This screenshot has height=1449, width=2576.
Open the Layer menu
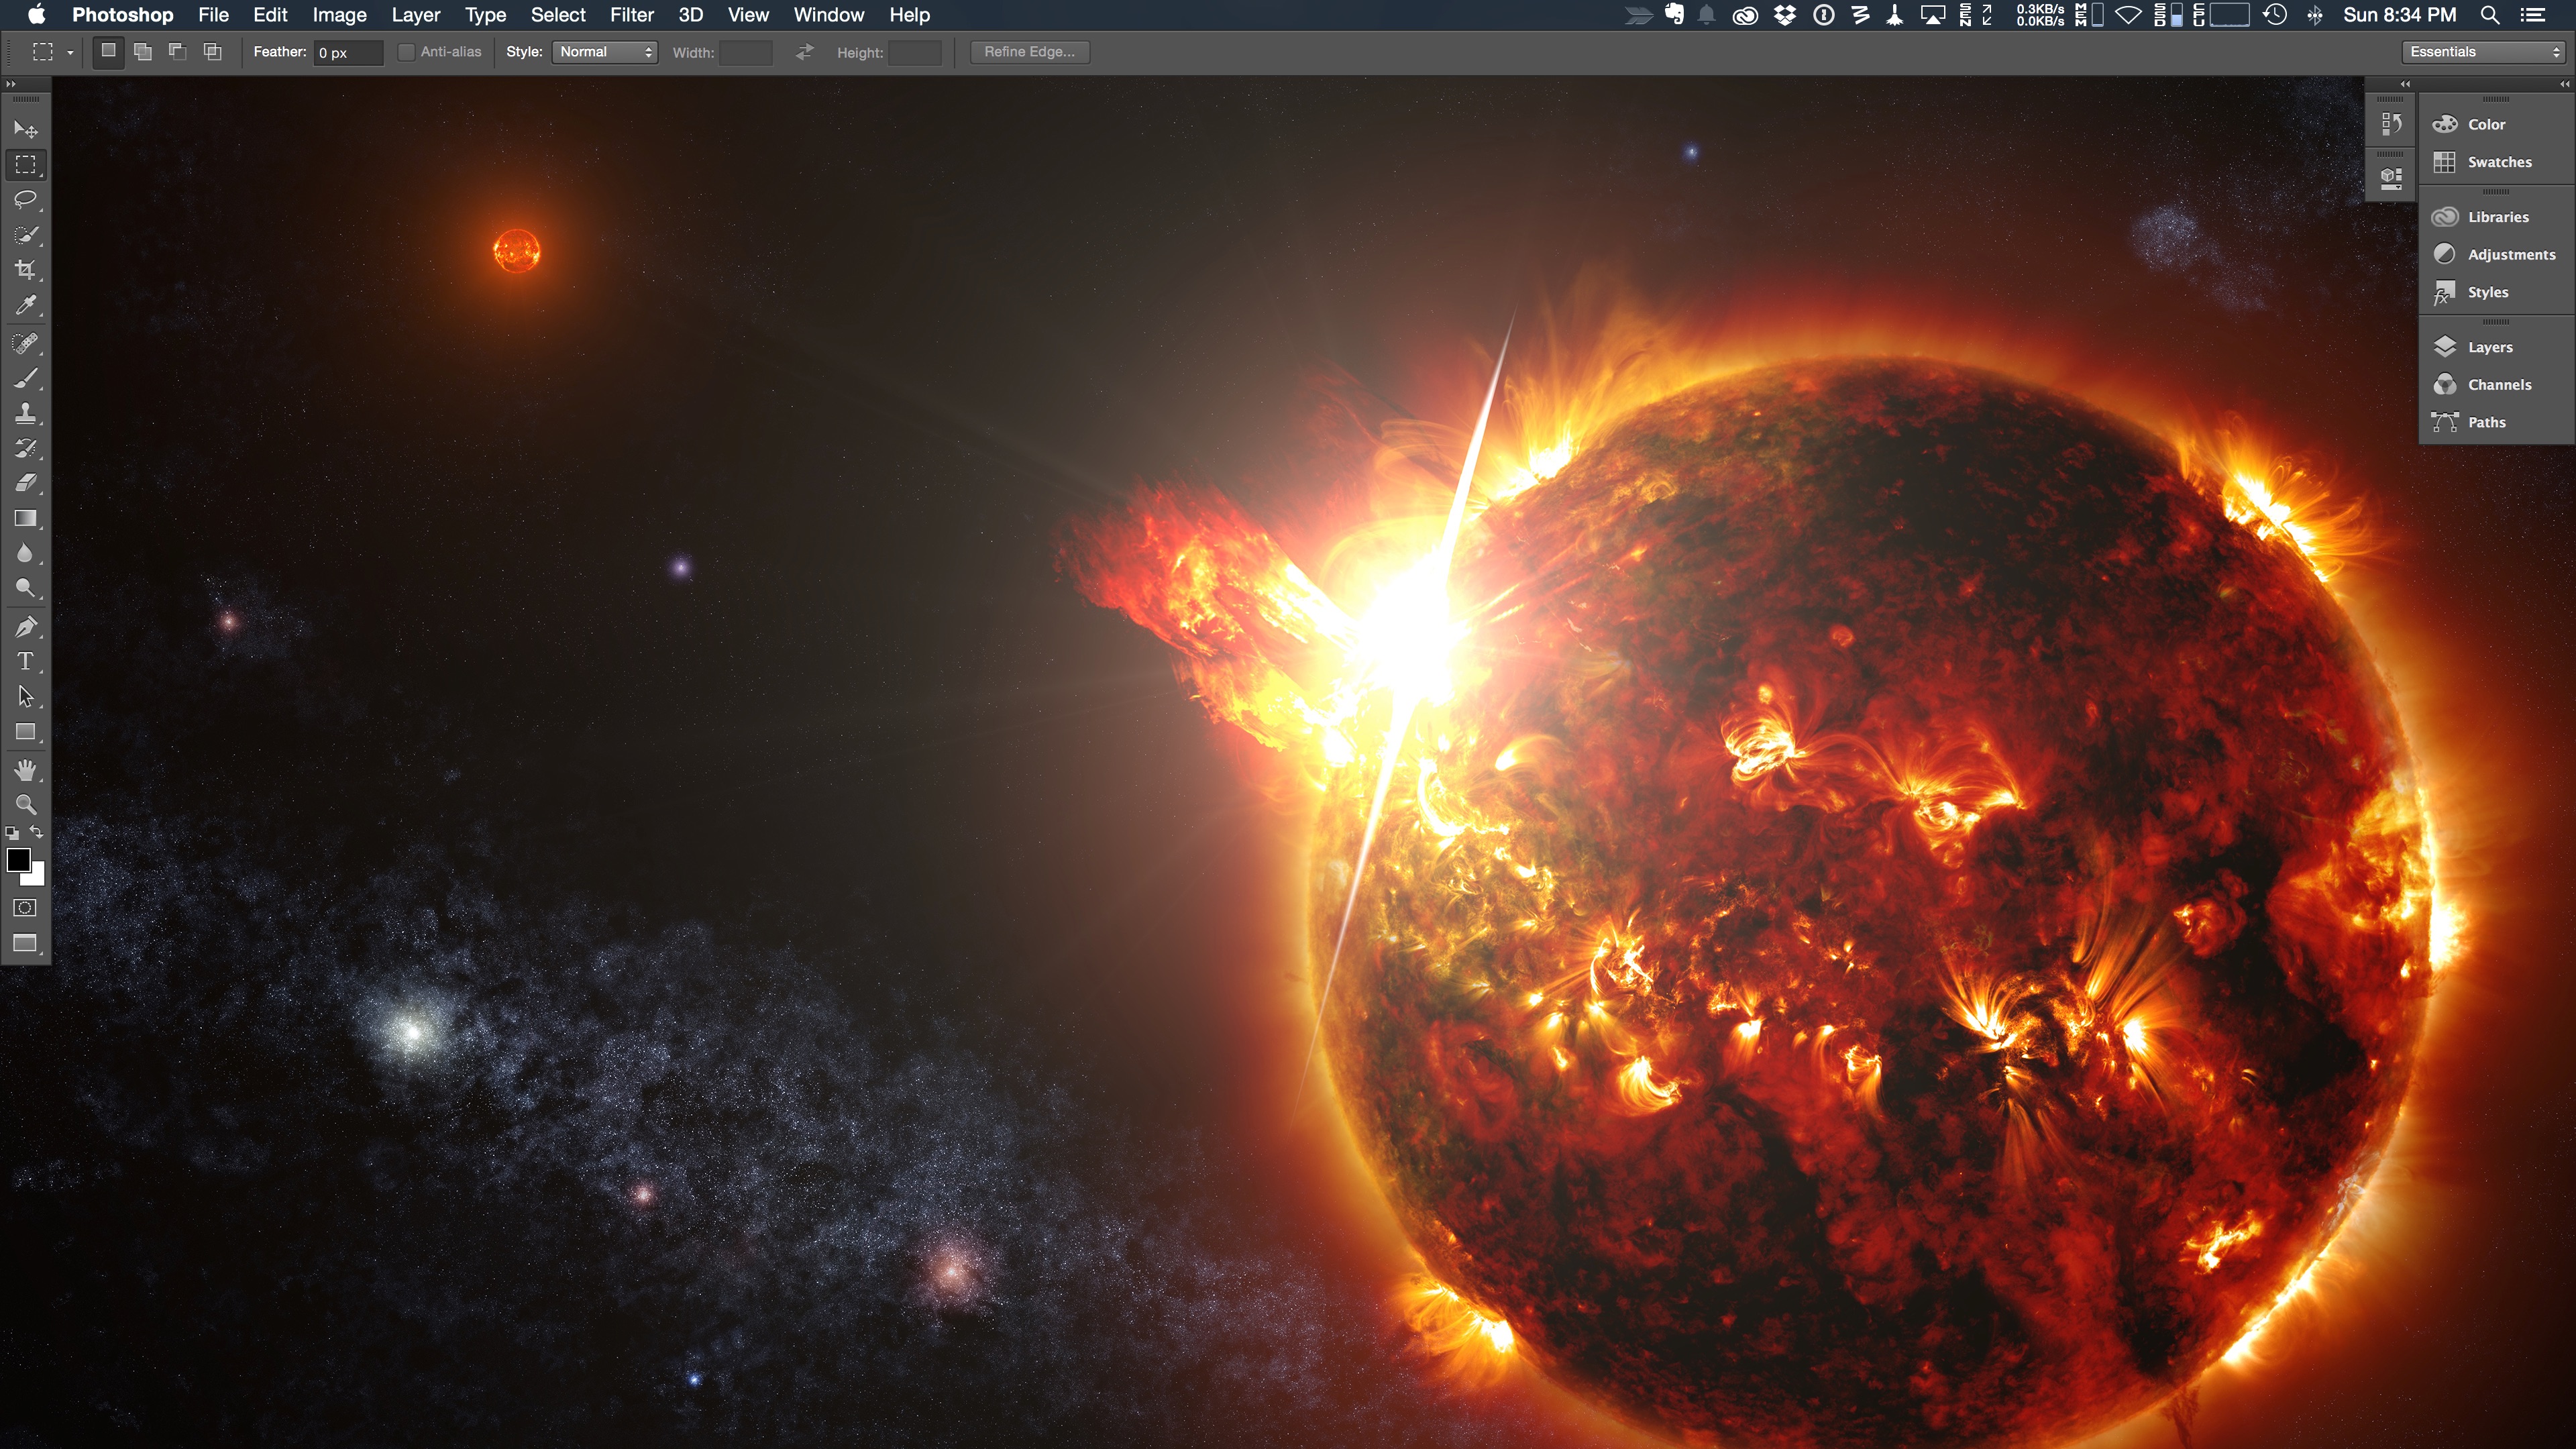pyautogui.click(x=416, y=15)
